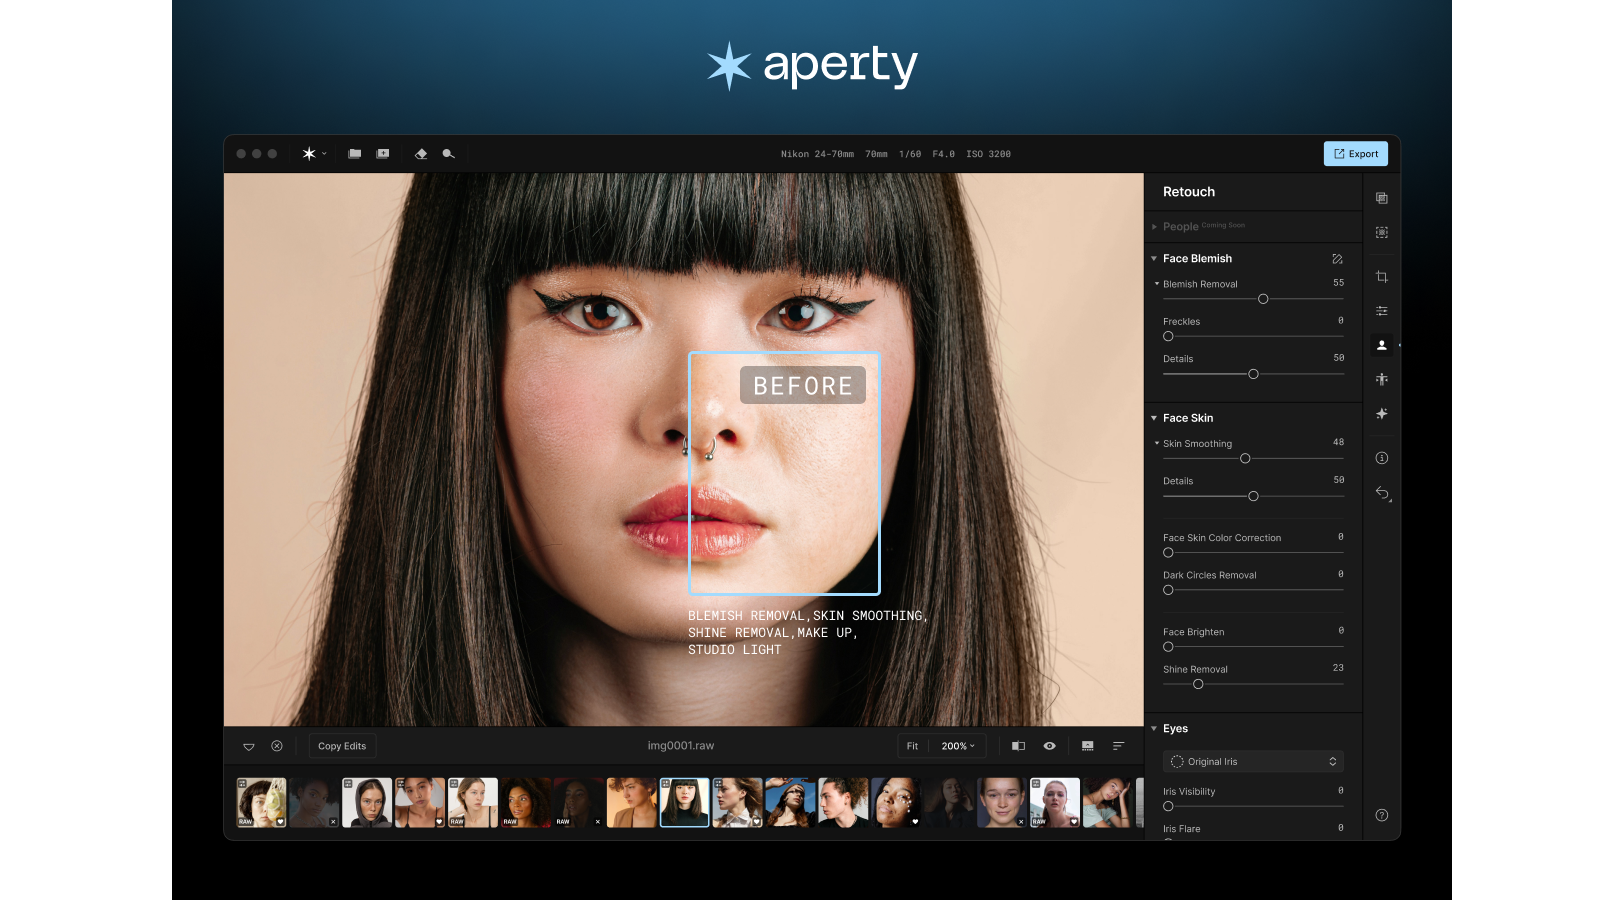The height and width of the screenshot is (900, 1600).
Task: Click the sparkle icon in right sidebar
Action: pos(1381,414)
